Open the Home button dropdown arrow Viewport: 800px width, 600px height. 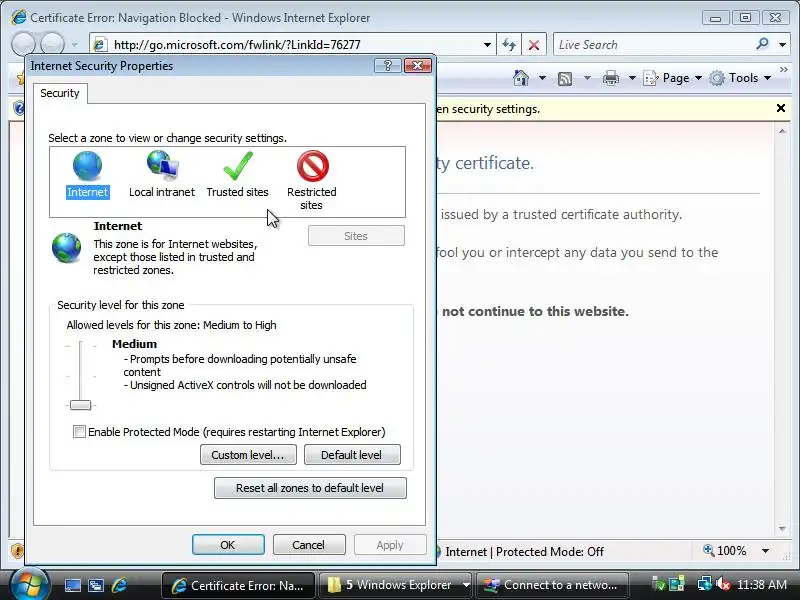pyautogui.click(x=542, y=78)
